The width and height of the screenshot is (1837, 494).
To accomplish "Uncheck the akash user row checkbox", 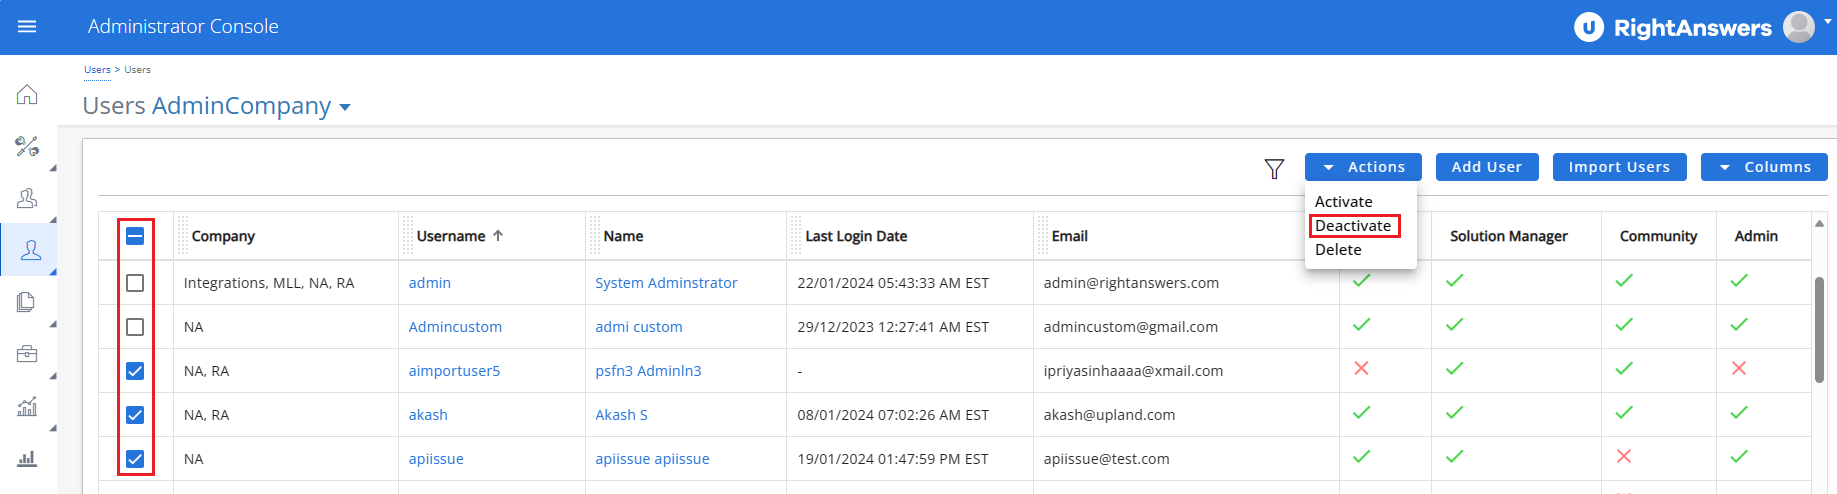I will pyautogui.click(x=135, y=415).
